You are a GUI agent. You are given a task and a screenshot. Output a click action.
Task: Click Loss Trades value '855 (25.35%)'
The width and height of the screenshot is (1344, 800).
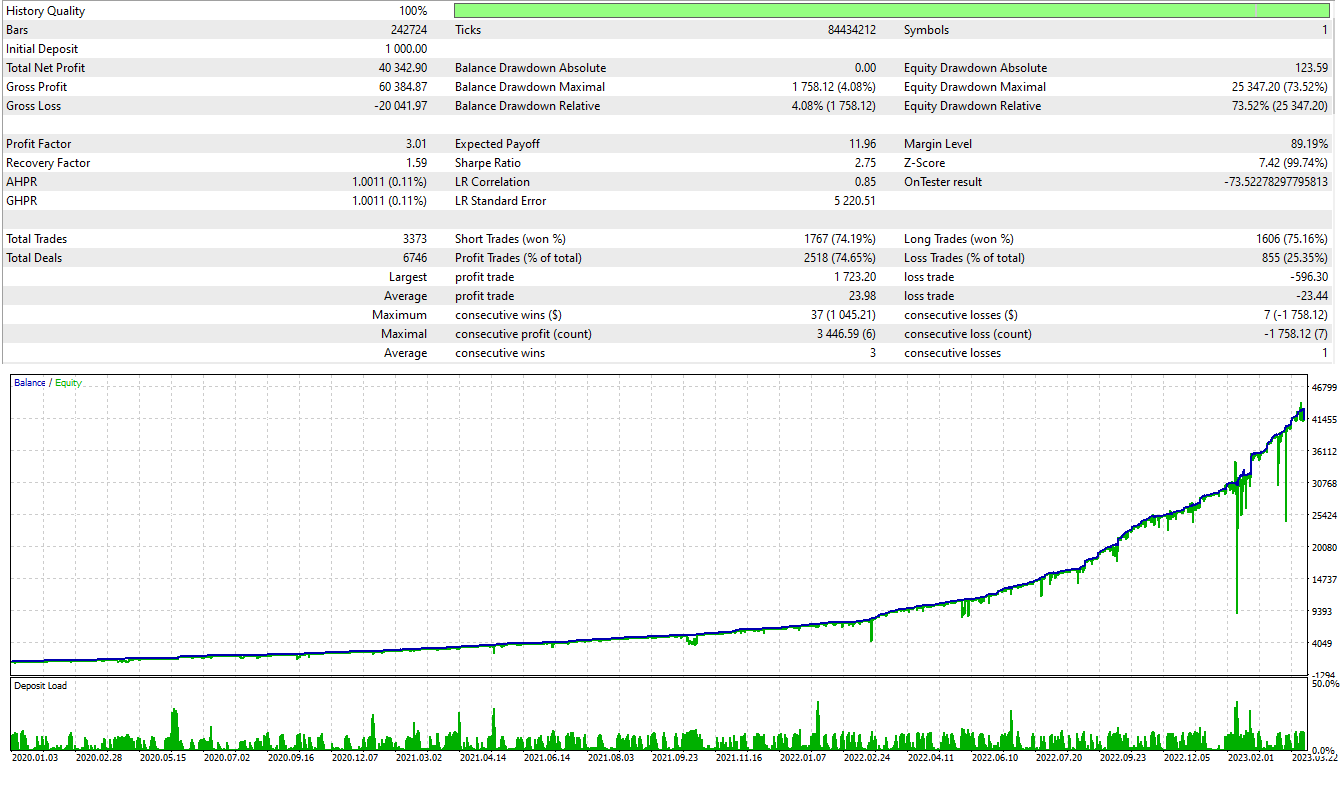pyautogui.click(x=1296, y=258)
